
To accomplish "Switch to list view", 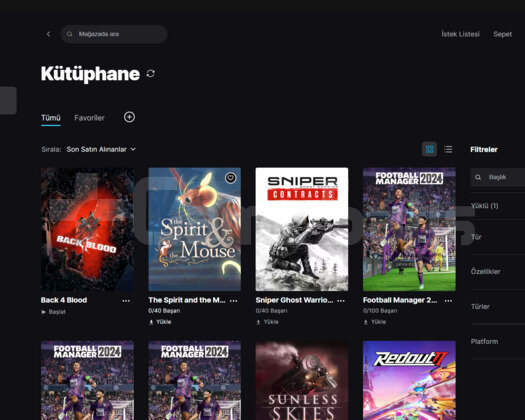I will [x=448, y=149].
